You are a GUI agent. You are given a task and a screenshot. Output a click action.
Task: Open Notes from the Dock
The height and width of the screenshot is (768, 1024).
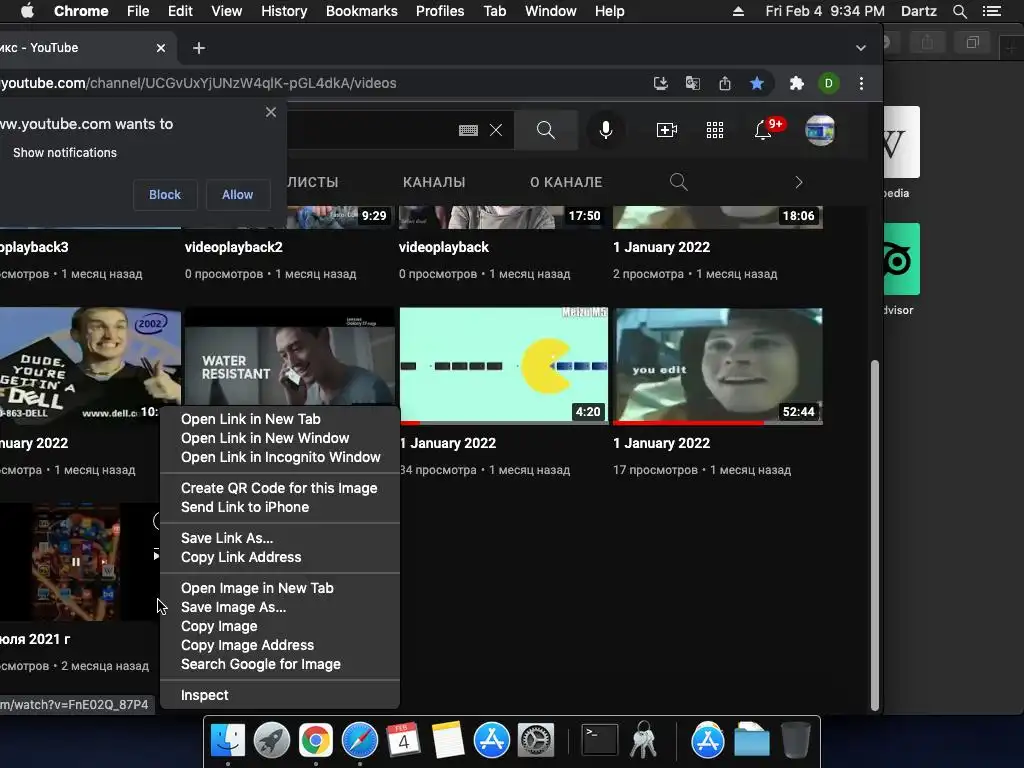[447, 741]
